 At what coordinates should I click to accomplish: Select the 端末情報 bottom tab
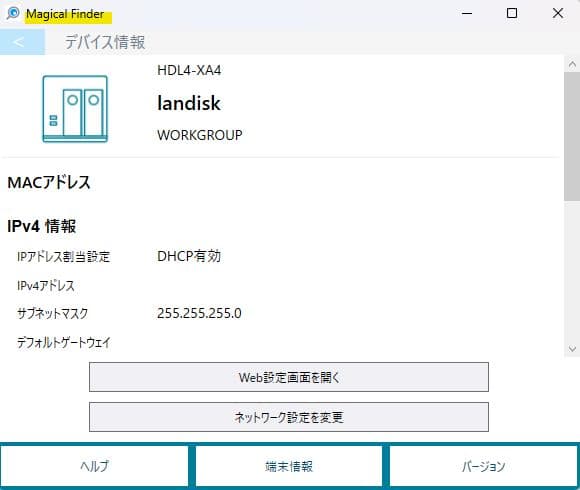289,466
